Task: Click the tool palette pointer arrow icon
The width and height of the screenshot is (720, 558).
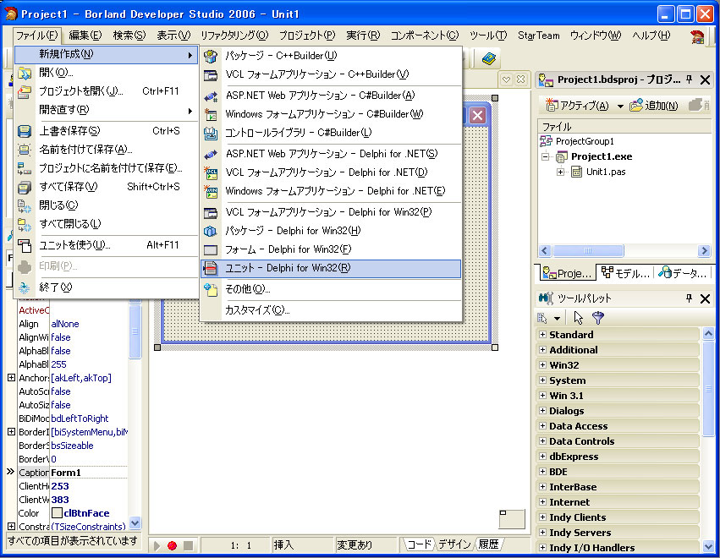Action: [x=578, y=318]
